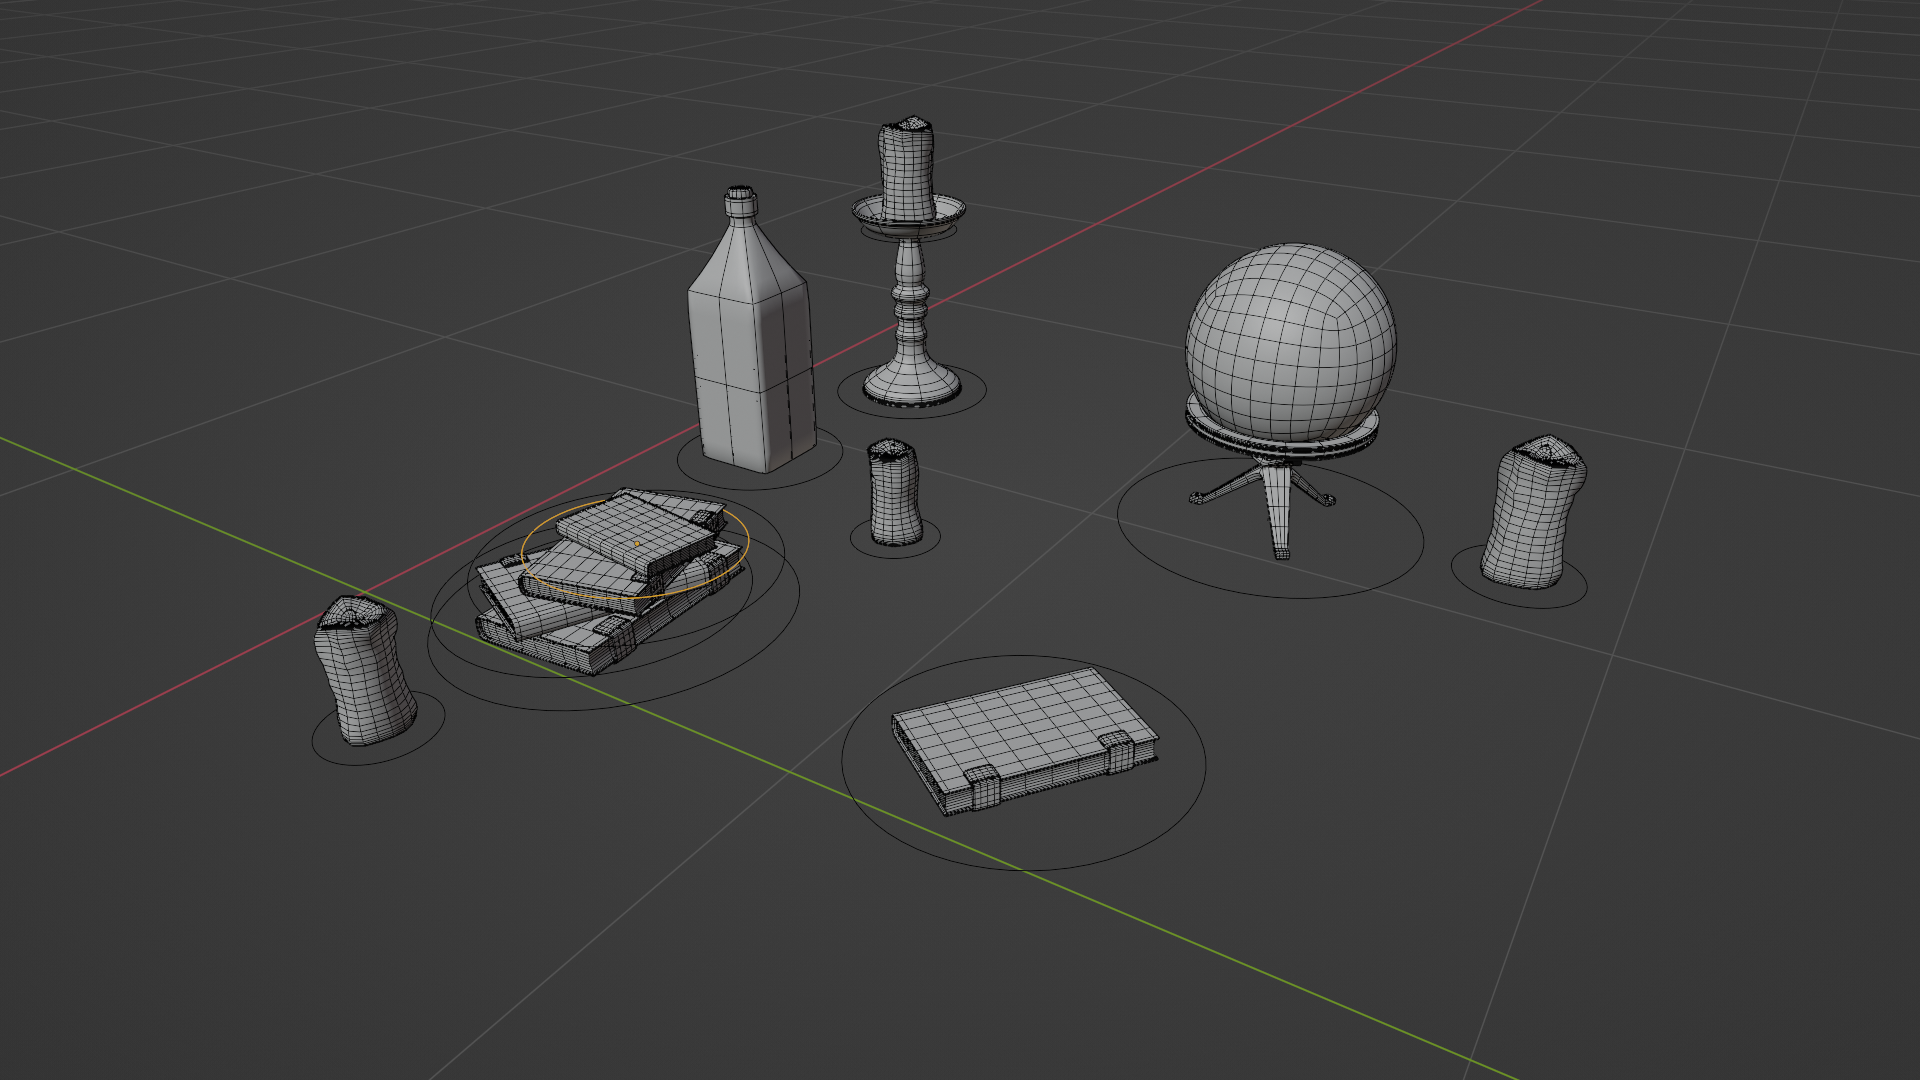Select the leftmost candle near the red axis
This screenshot has width=1920, height=1080.
point(363,672)
